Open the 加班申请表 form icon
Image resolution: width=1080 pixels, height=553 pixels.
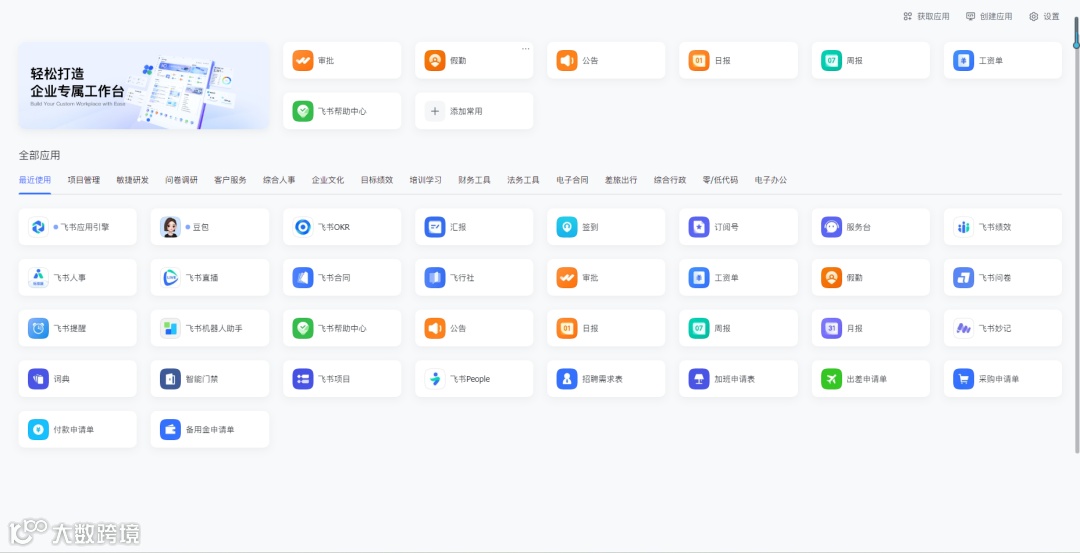(699, 379)
